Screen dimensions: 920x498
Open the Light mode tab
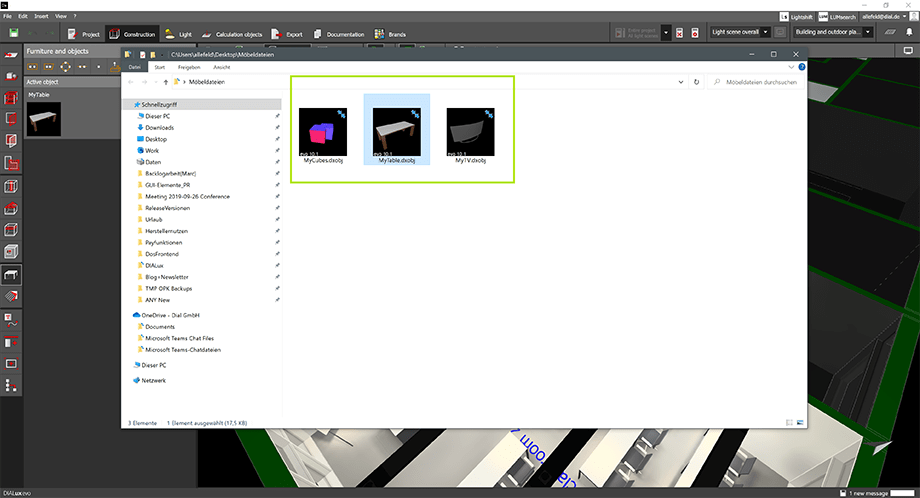coord(177,34)
